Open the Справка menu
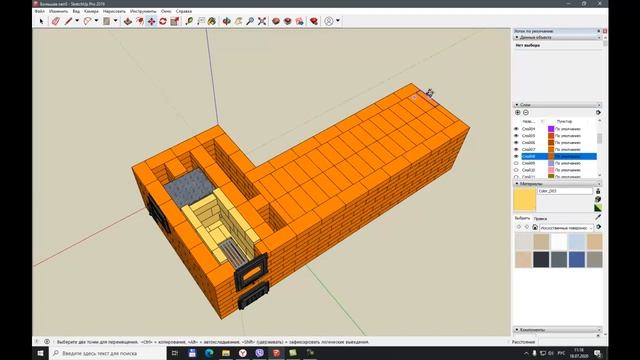 tap(184, 11)
